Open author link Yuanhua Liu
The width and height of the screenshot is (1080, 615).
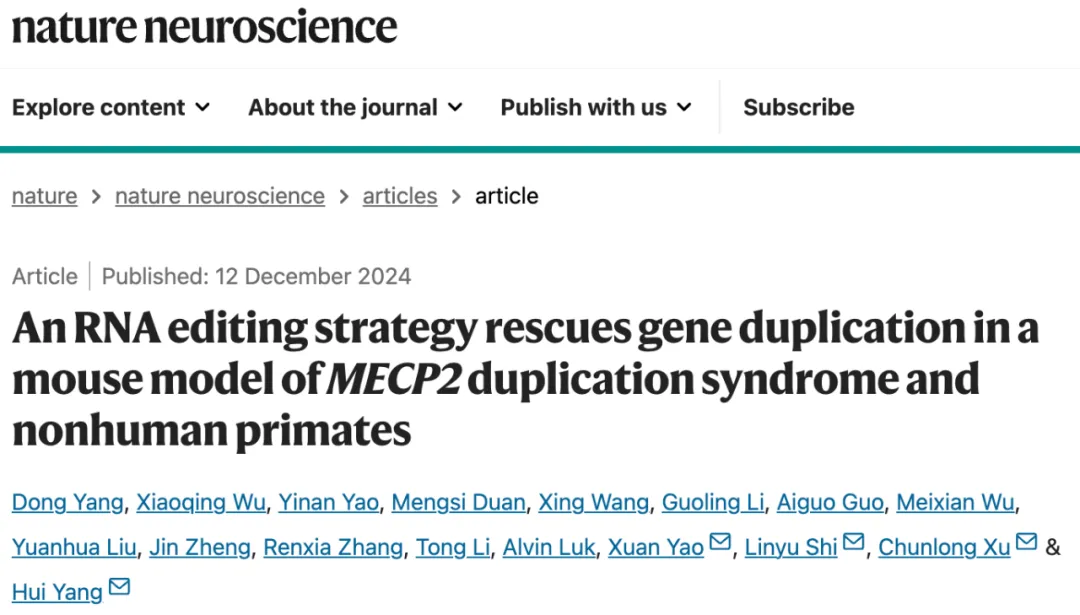click(73, 547)
